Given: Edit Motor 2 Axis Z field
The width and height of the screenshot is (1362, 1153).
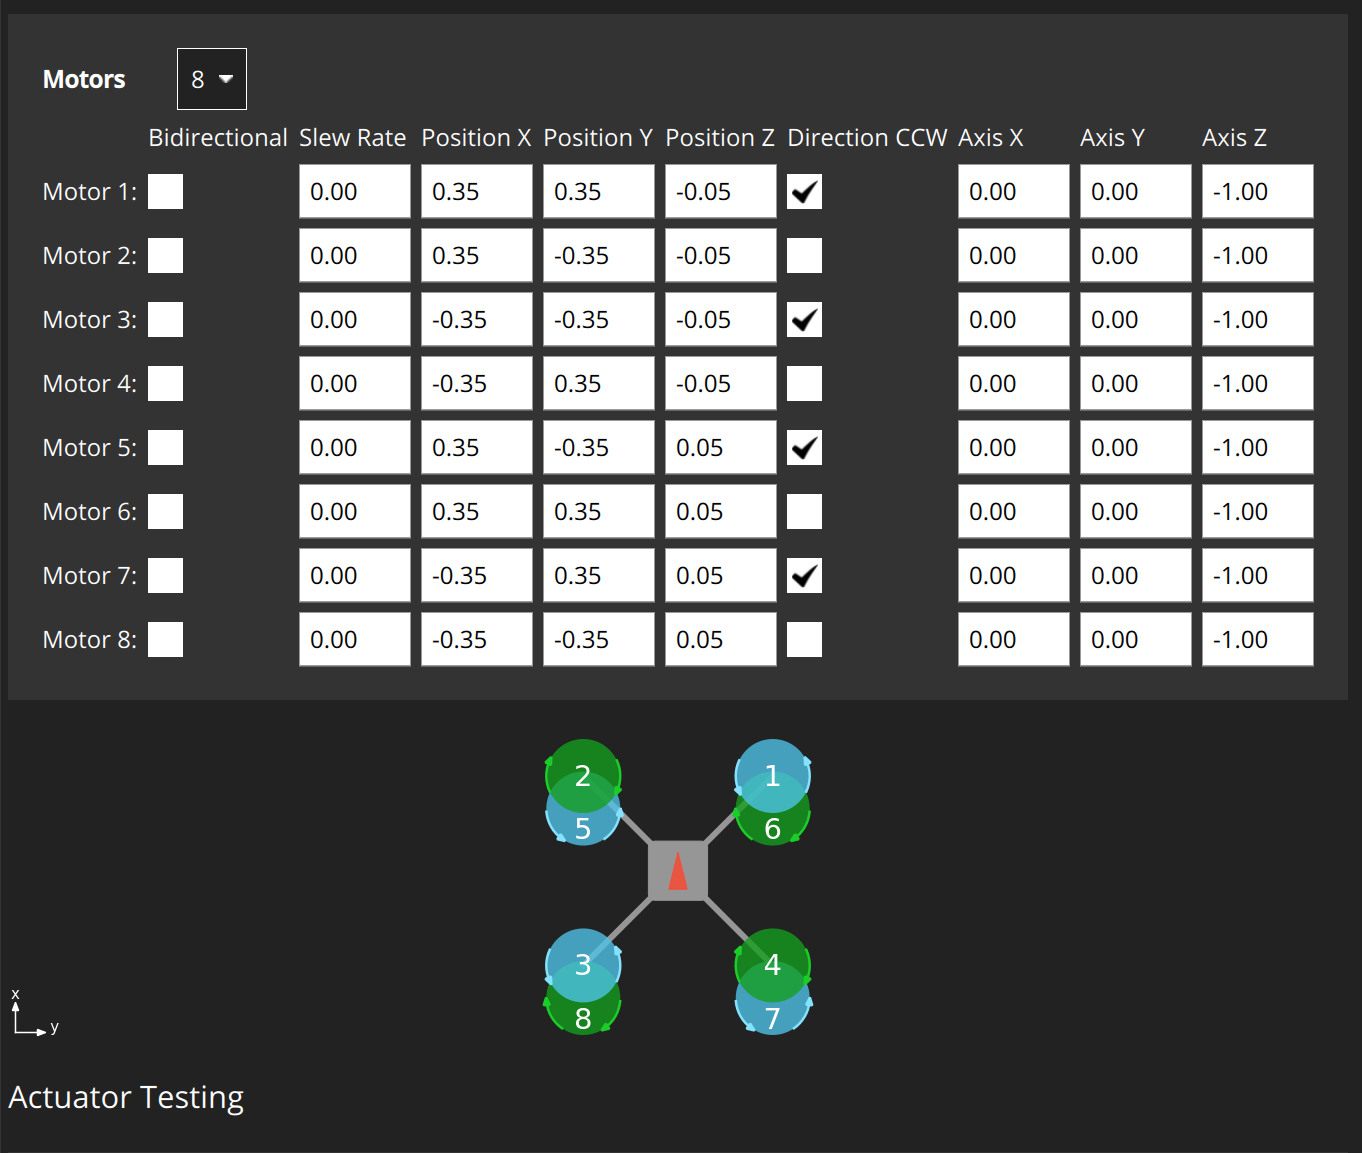Looking at the screenshot, I should coord(1258,255).
